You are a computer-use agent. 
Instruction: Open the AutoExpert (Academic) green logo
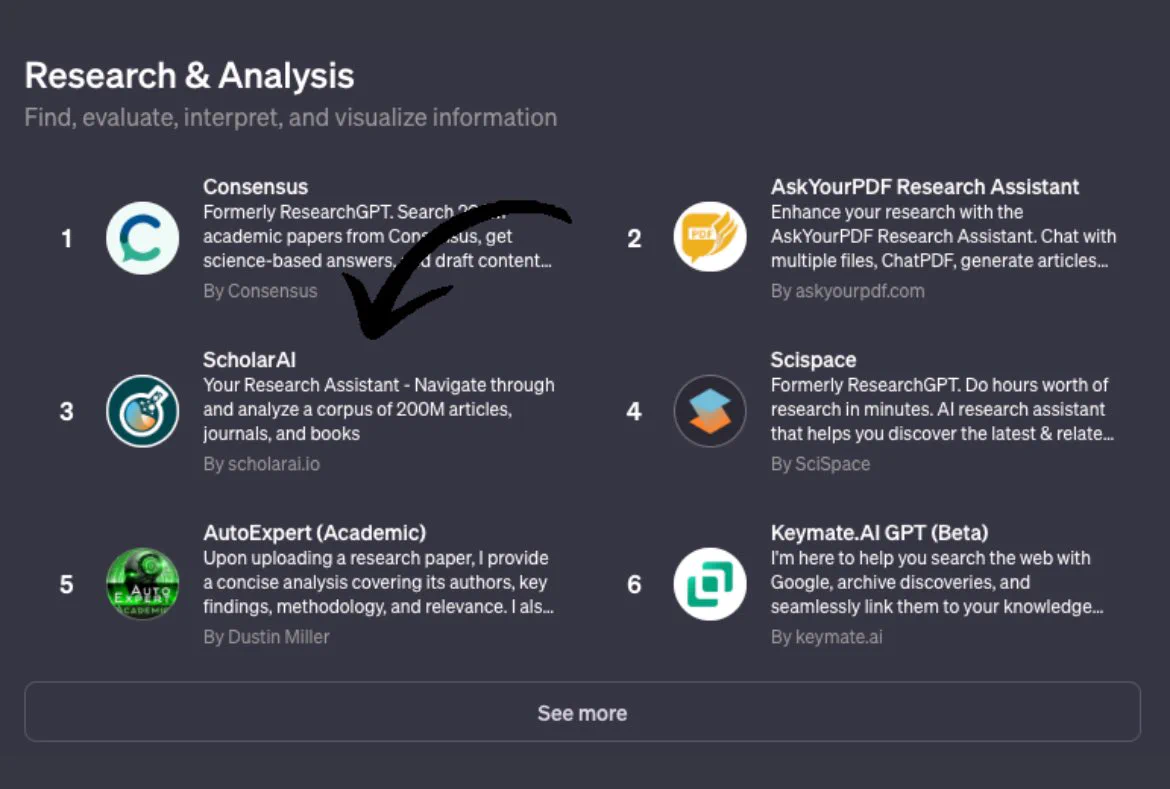click(x=143, y=584)
